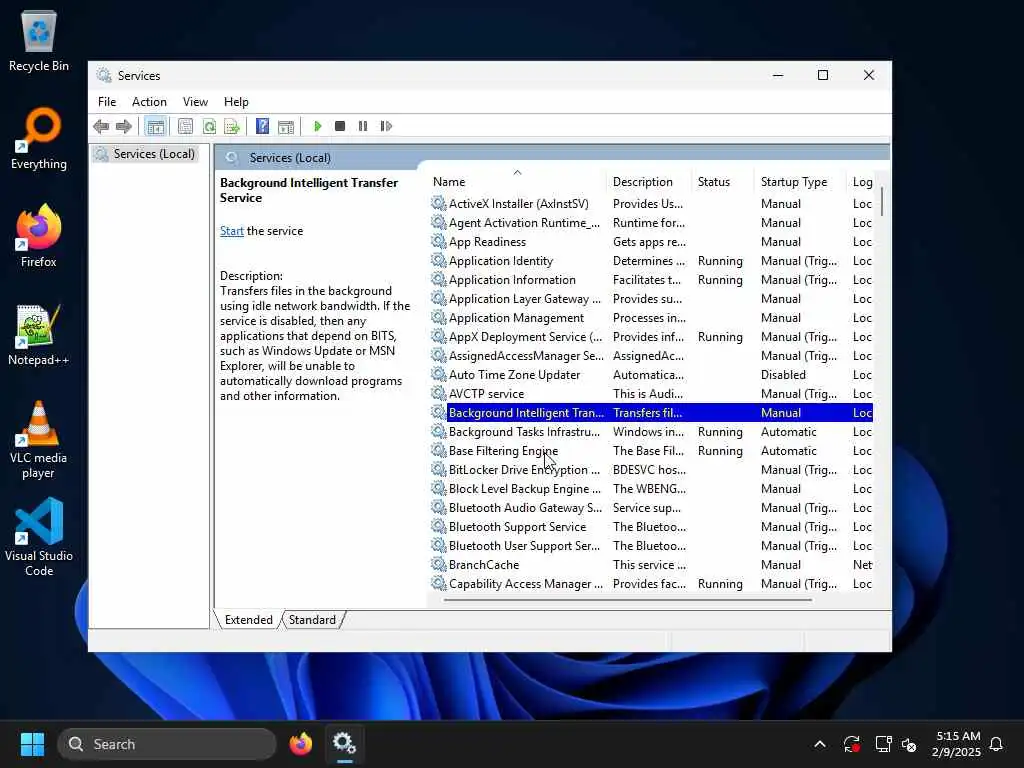
Task: Click the Services title bar icon
Action: pos(104,75)
